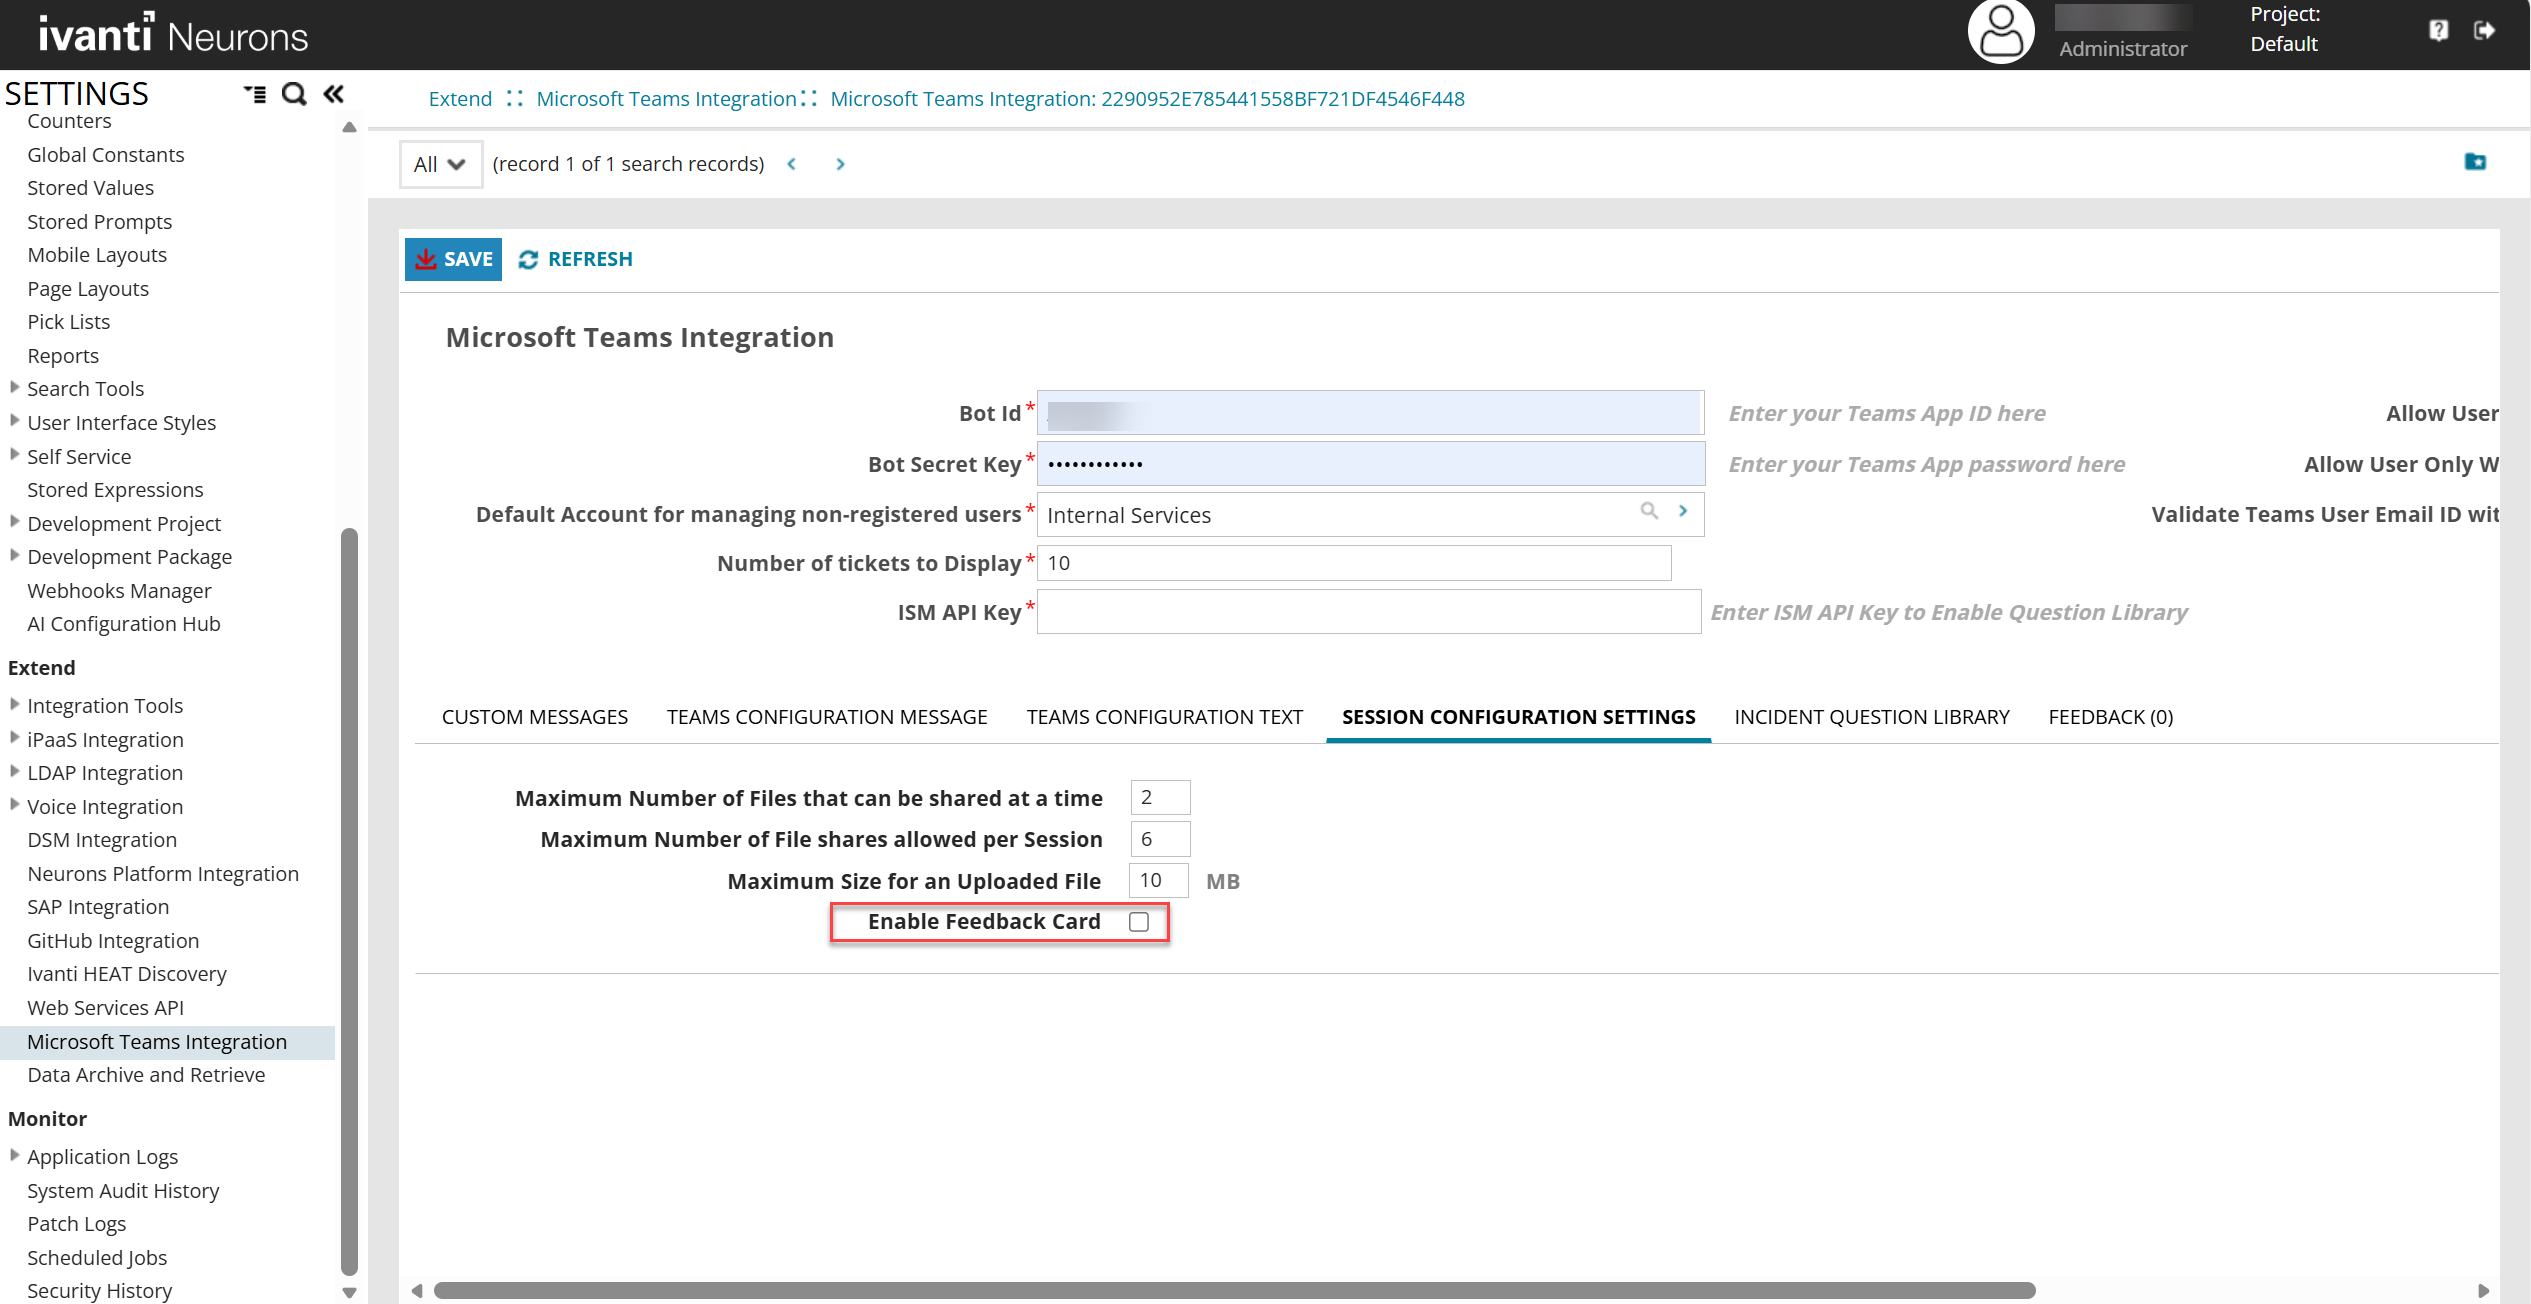
Task: Collapse the settings sidebar with double chevron
Action: click(x=334, y=94)
